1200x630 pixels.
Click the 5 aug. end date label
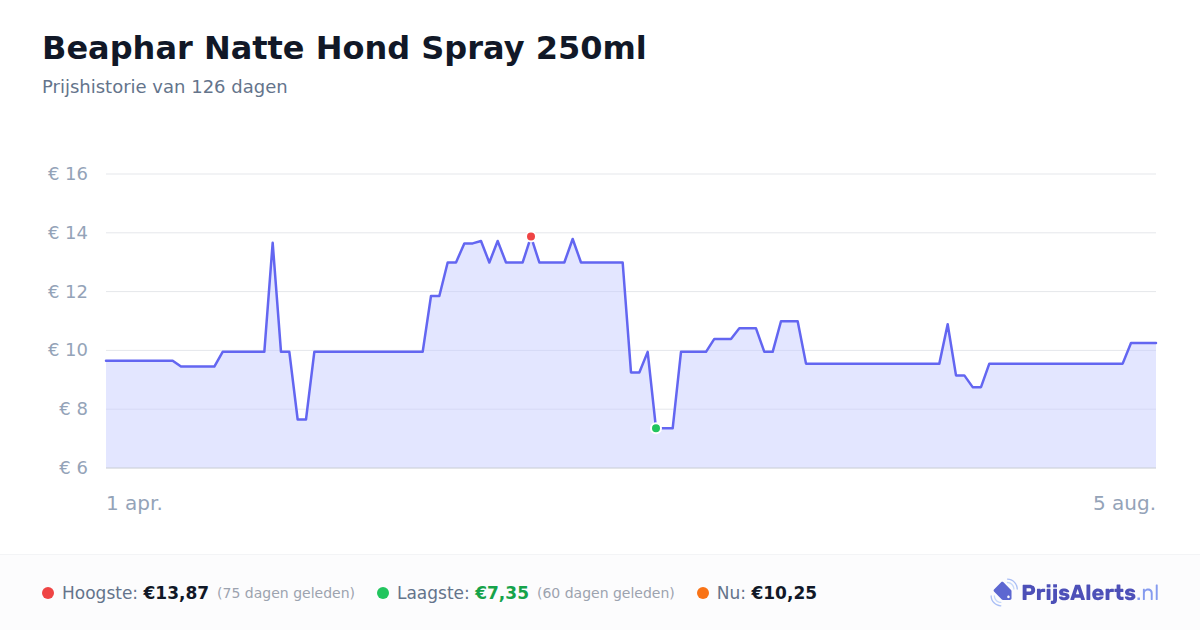click(x=1124, y=503)
